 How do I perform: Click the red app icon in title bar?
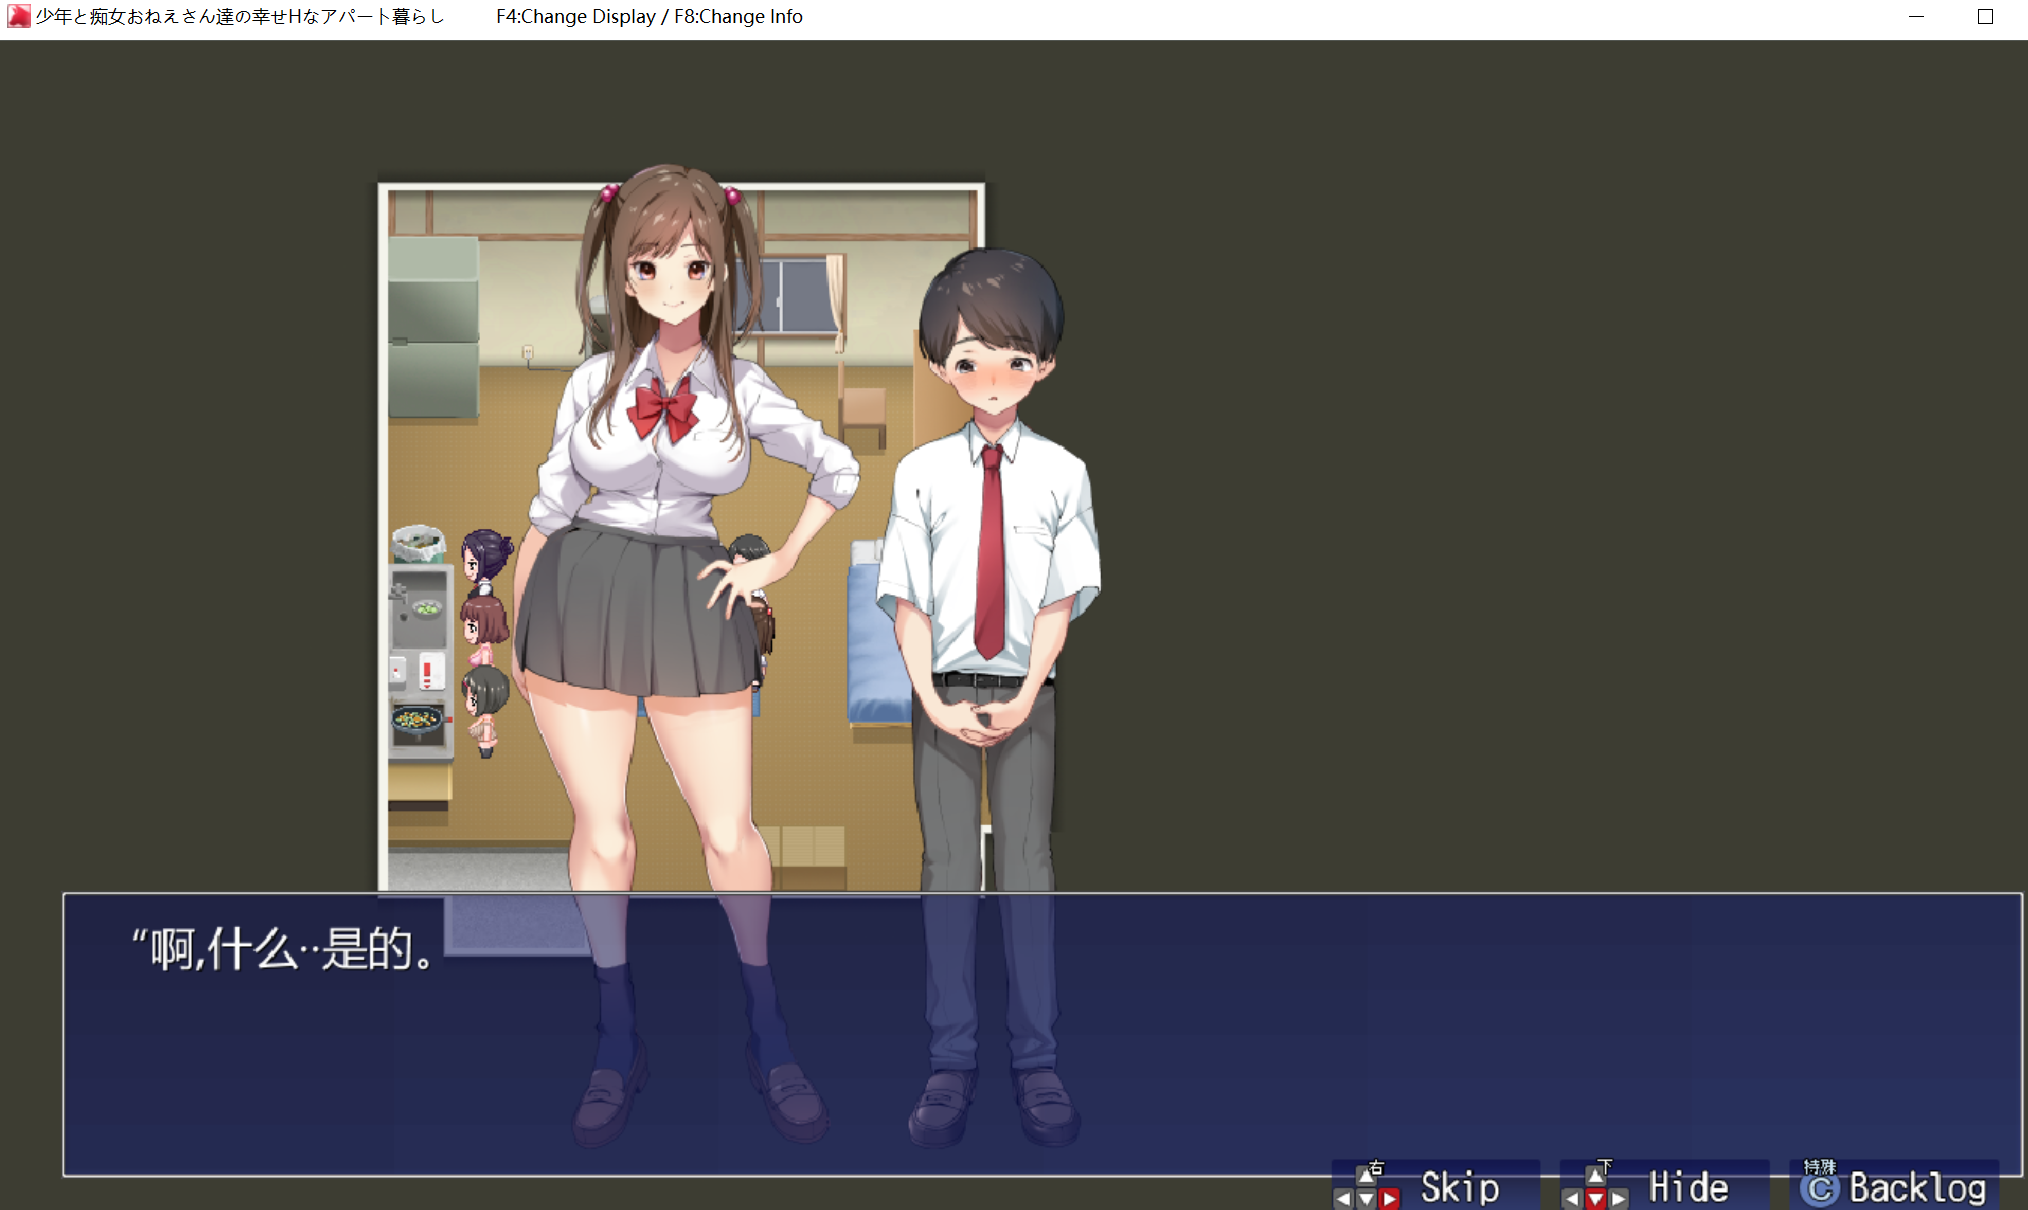click(18, 16)
